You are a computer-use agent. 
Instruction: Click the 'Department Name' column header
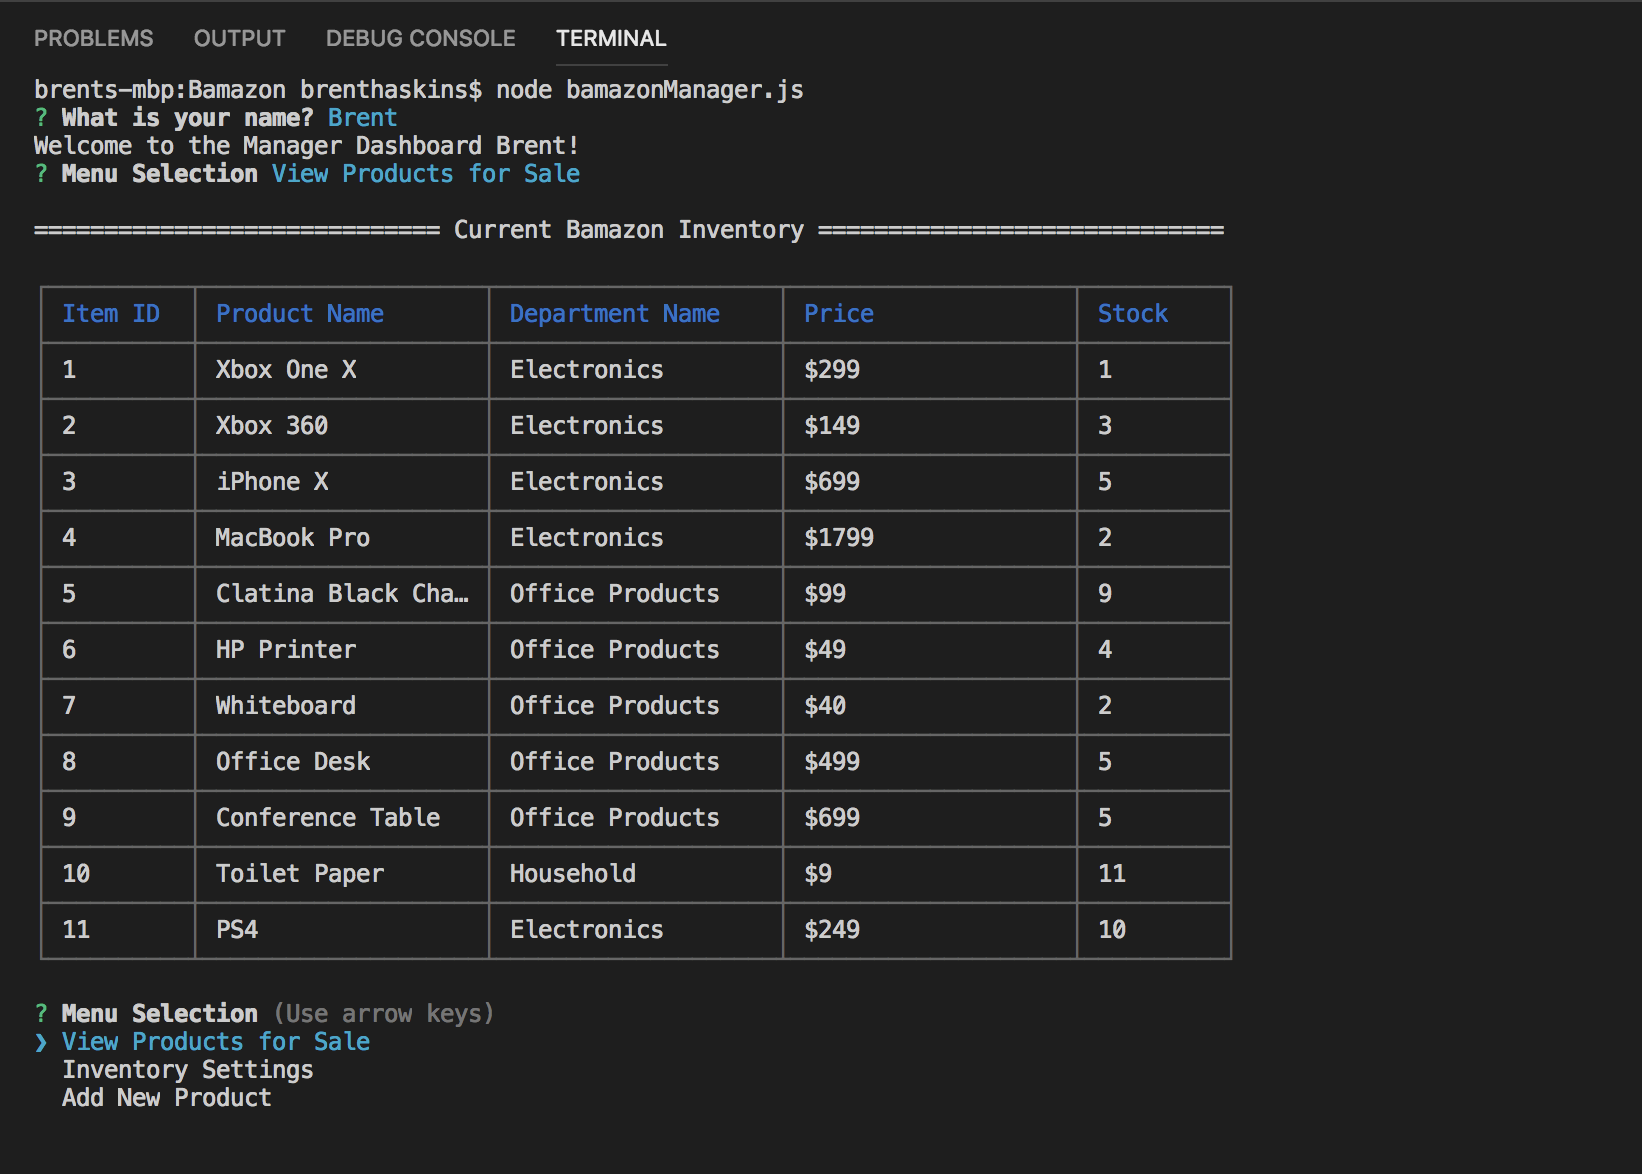[636, 314]
